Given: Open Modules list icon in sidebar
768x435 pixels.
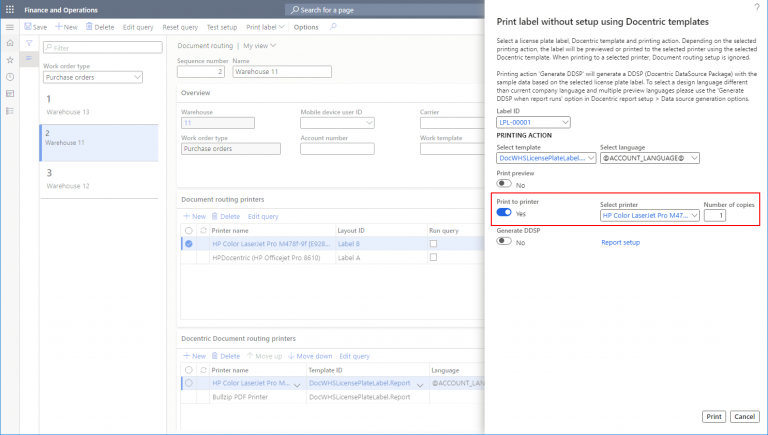Looking at the screenshot, I should click(x=10, y=111).
